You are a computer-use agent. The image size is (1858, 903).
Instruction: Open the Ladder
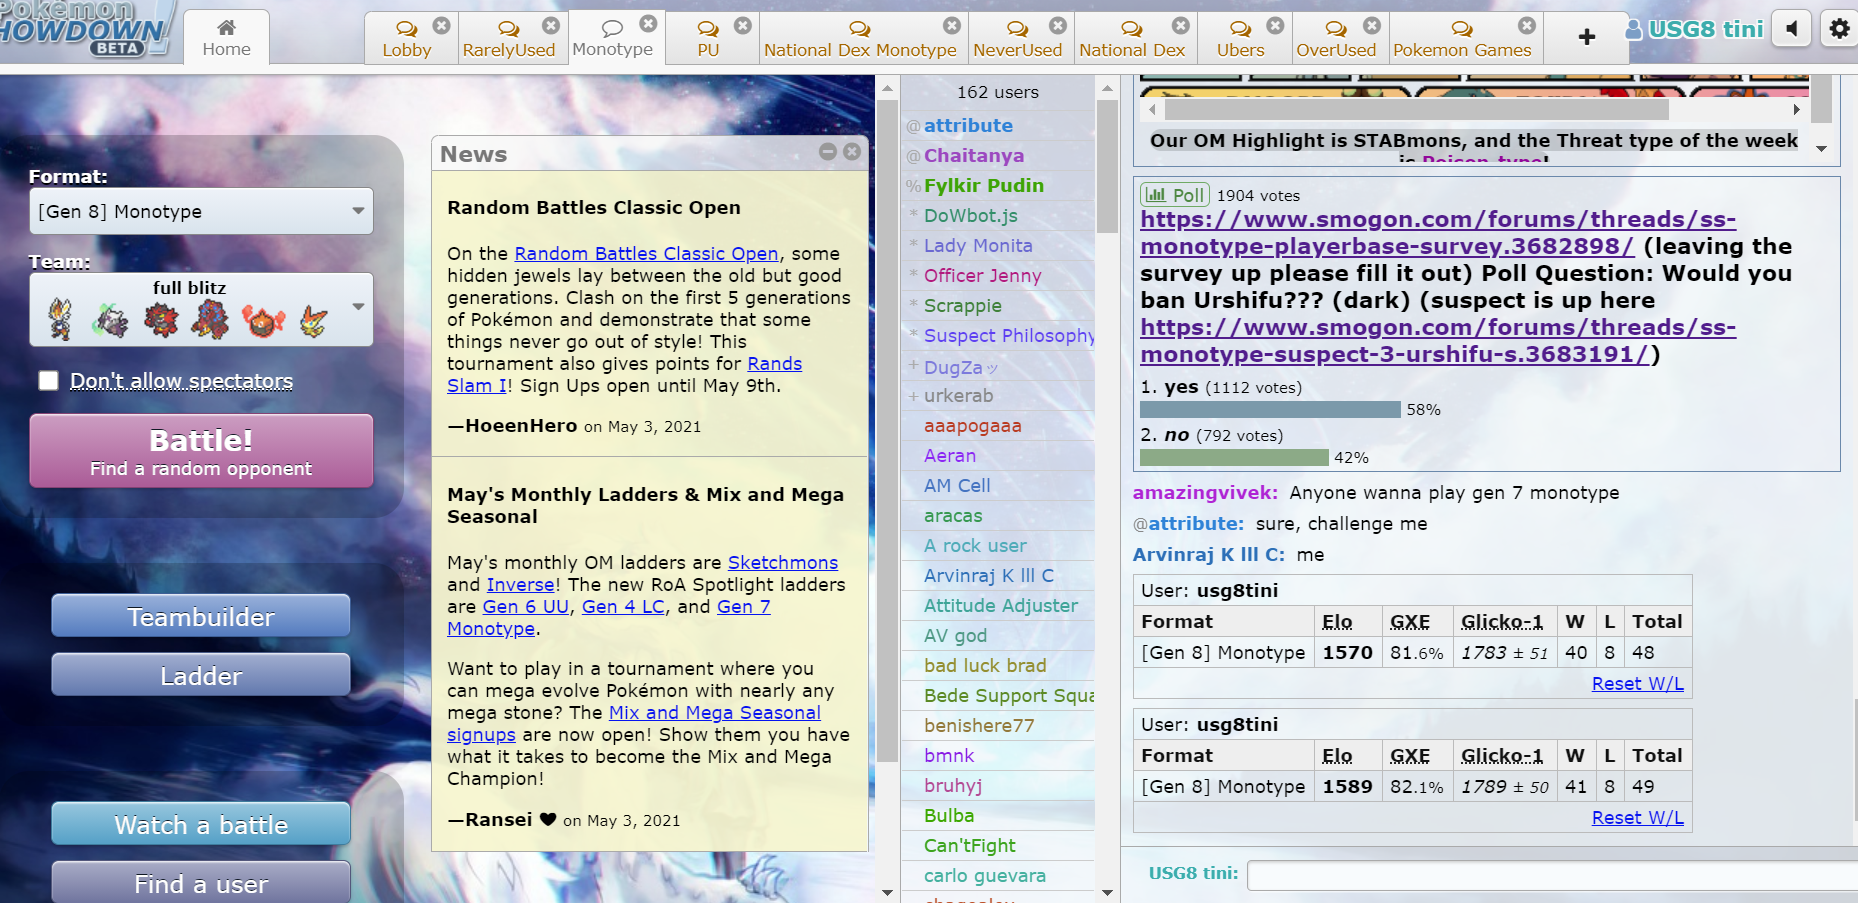click(x=201, y=675)
